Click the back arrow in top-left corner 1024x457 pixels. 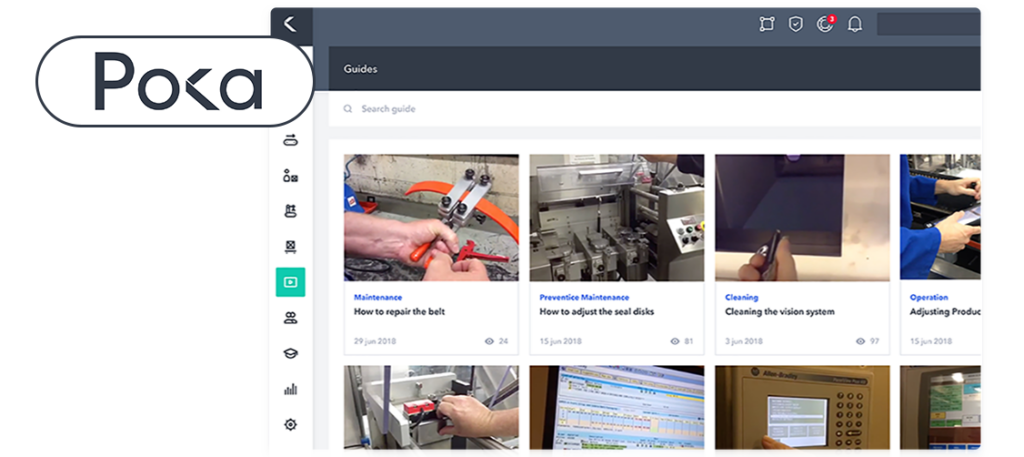click(x=290, y=24)
